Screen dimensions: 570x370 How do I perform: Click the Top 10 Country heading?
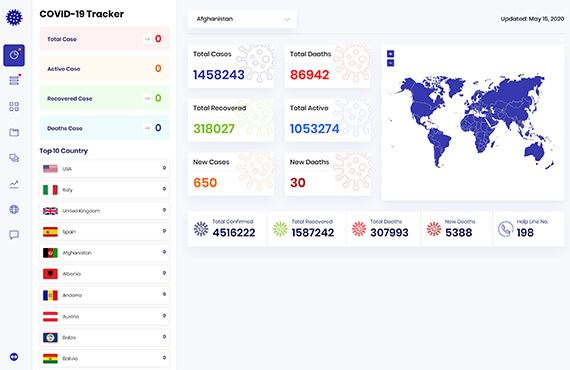(64, 150)
